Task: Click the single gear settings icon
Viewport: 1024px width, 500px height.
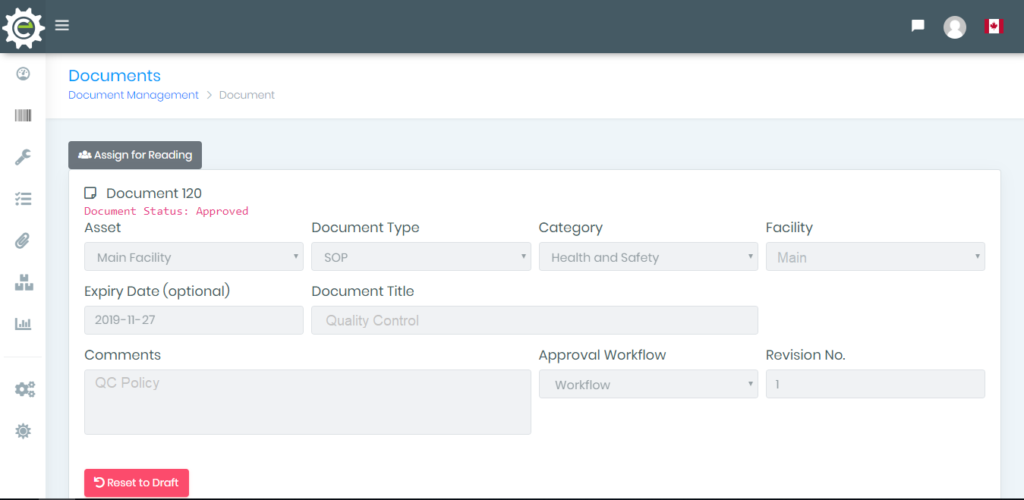Action: (23, 431)
